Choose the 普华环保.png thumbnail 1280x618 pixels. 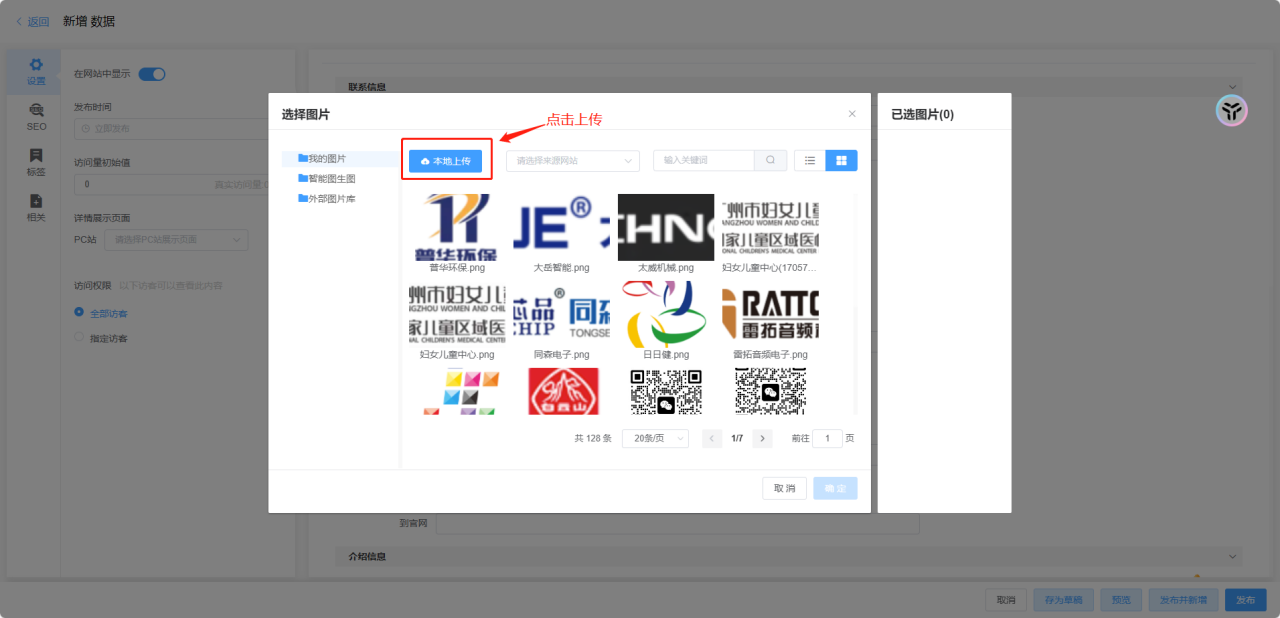click(x=457, y=227)
